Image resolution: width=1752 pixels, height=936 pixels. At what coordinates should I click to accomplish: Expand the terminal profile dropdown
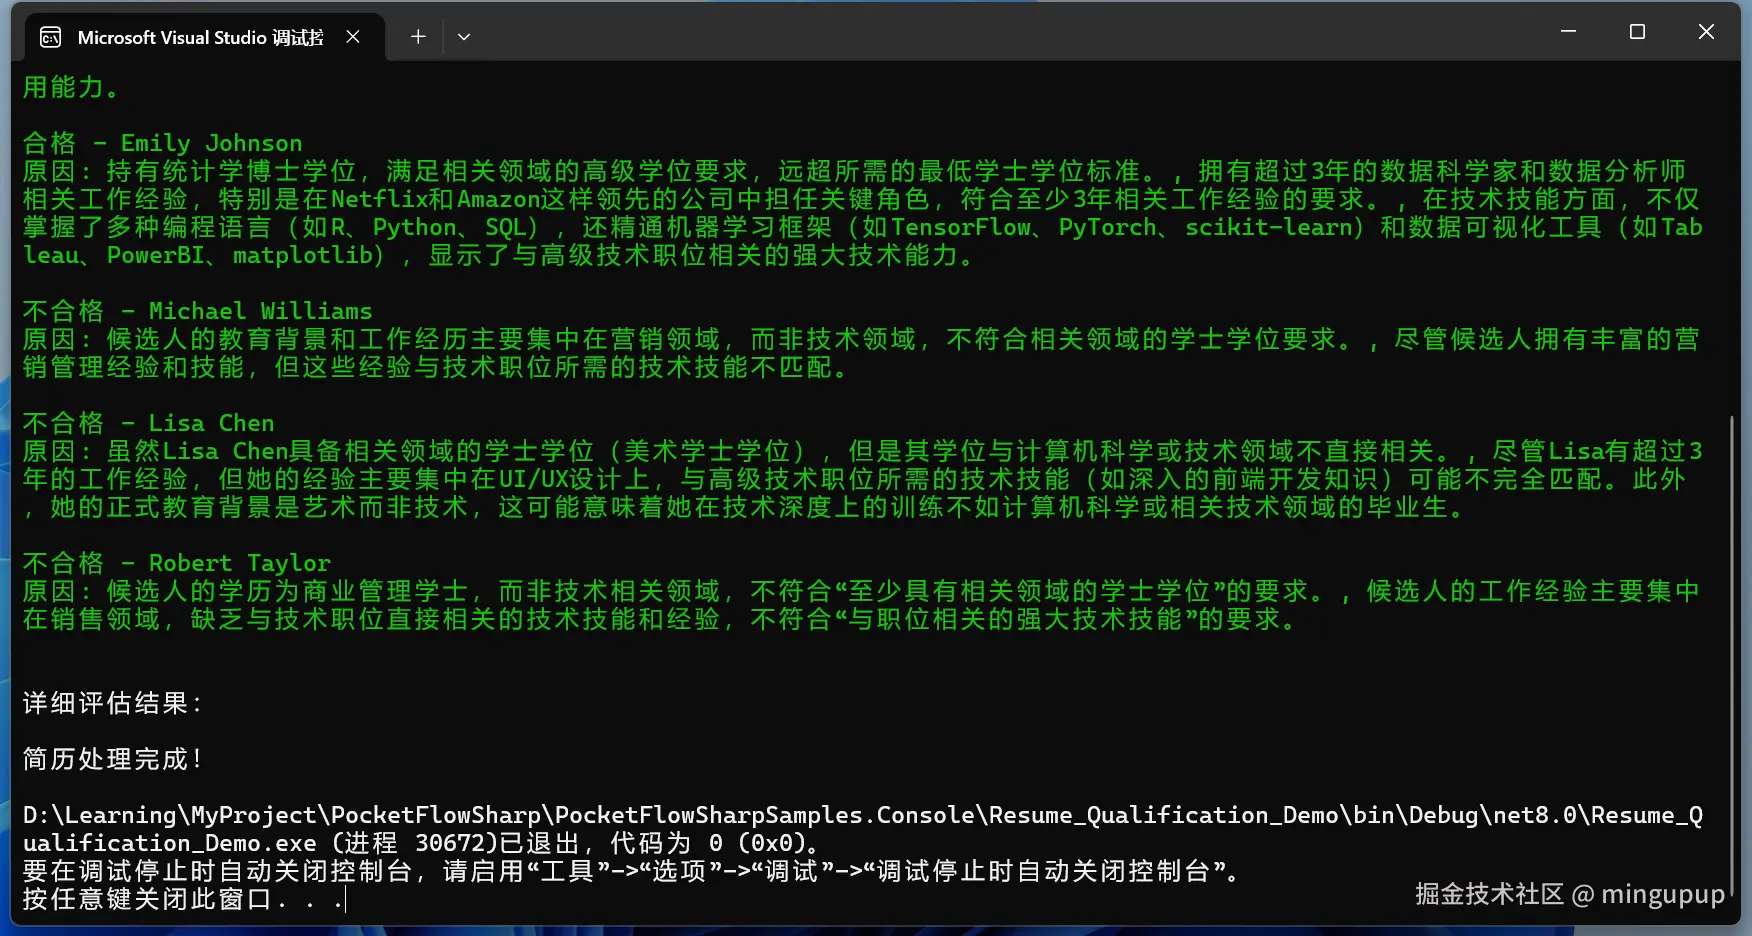464,37
